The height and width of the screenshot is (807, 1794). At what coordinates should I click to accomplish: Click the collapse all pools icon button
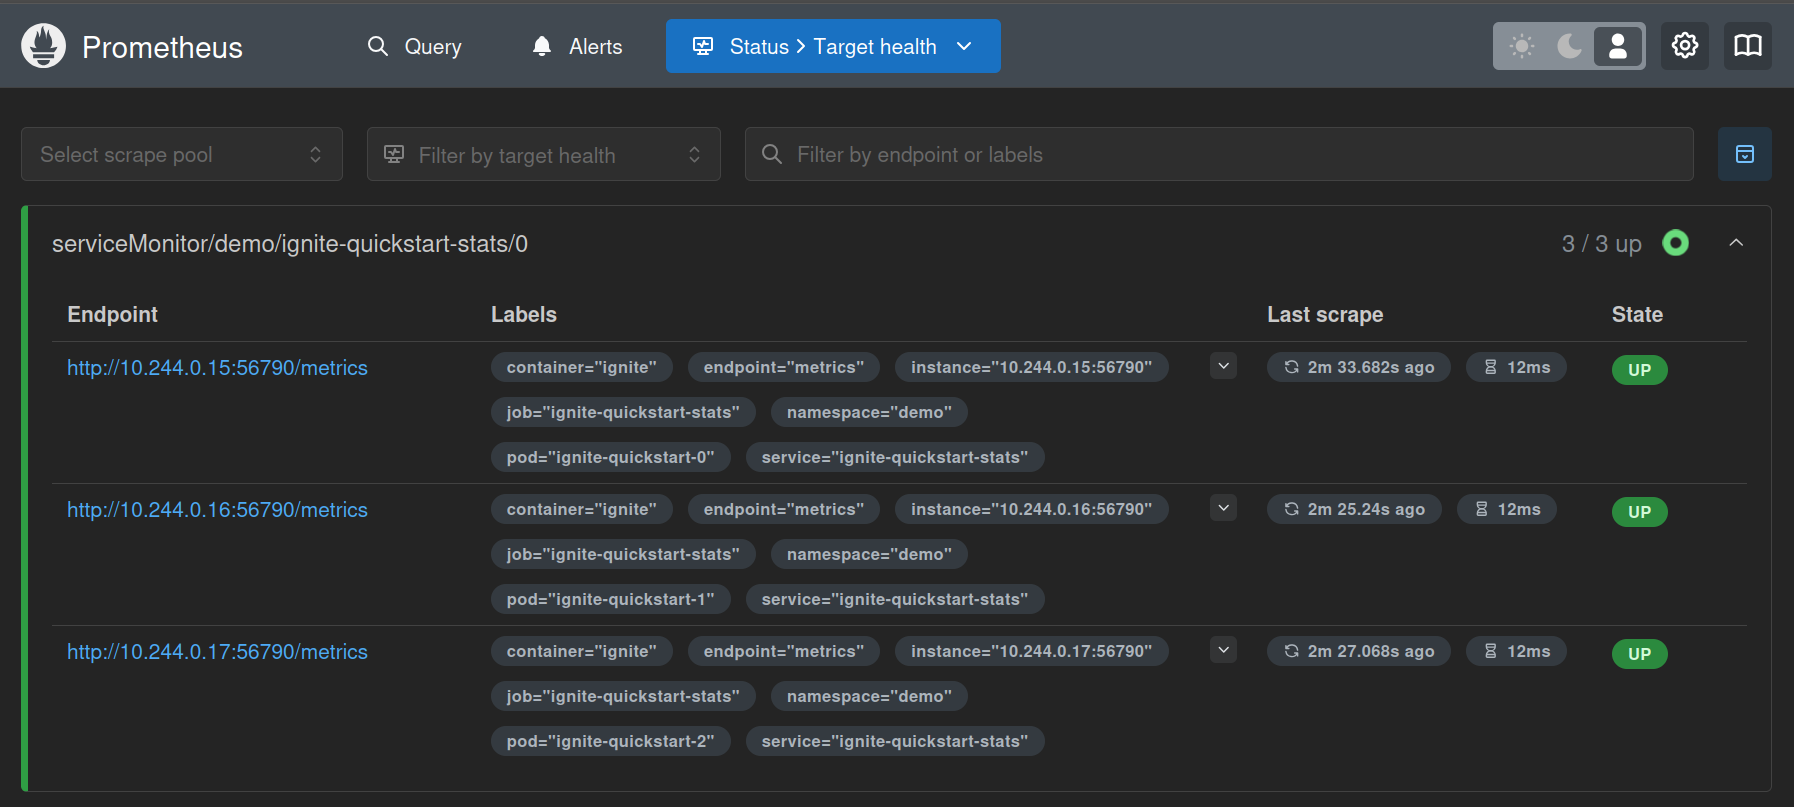1744,154
